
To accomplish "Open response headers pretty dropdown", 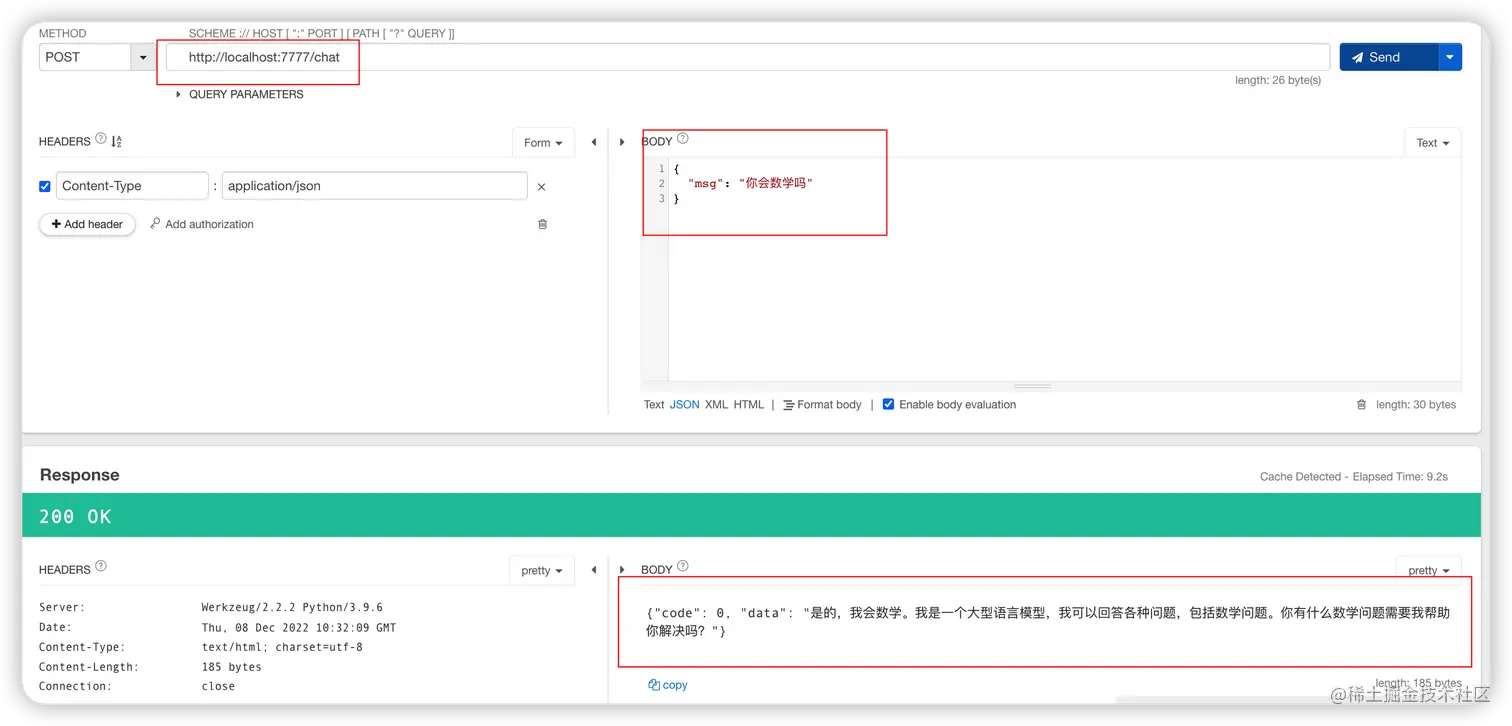I will [x=542, y=571].
